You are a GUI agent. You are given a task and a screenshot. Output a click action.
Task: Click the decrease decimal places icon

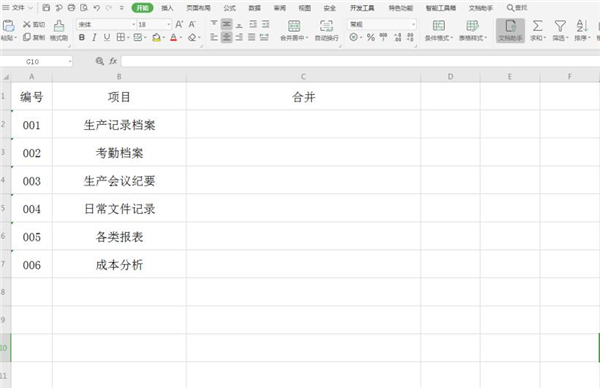point(410,37)
